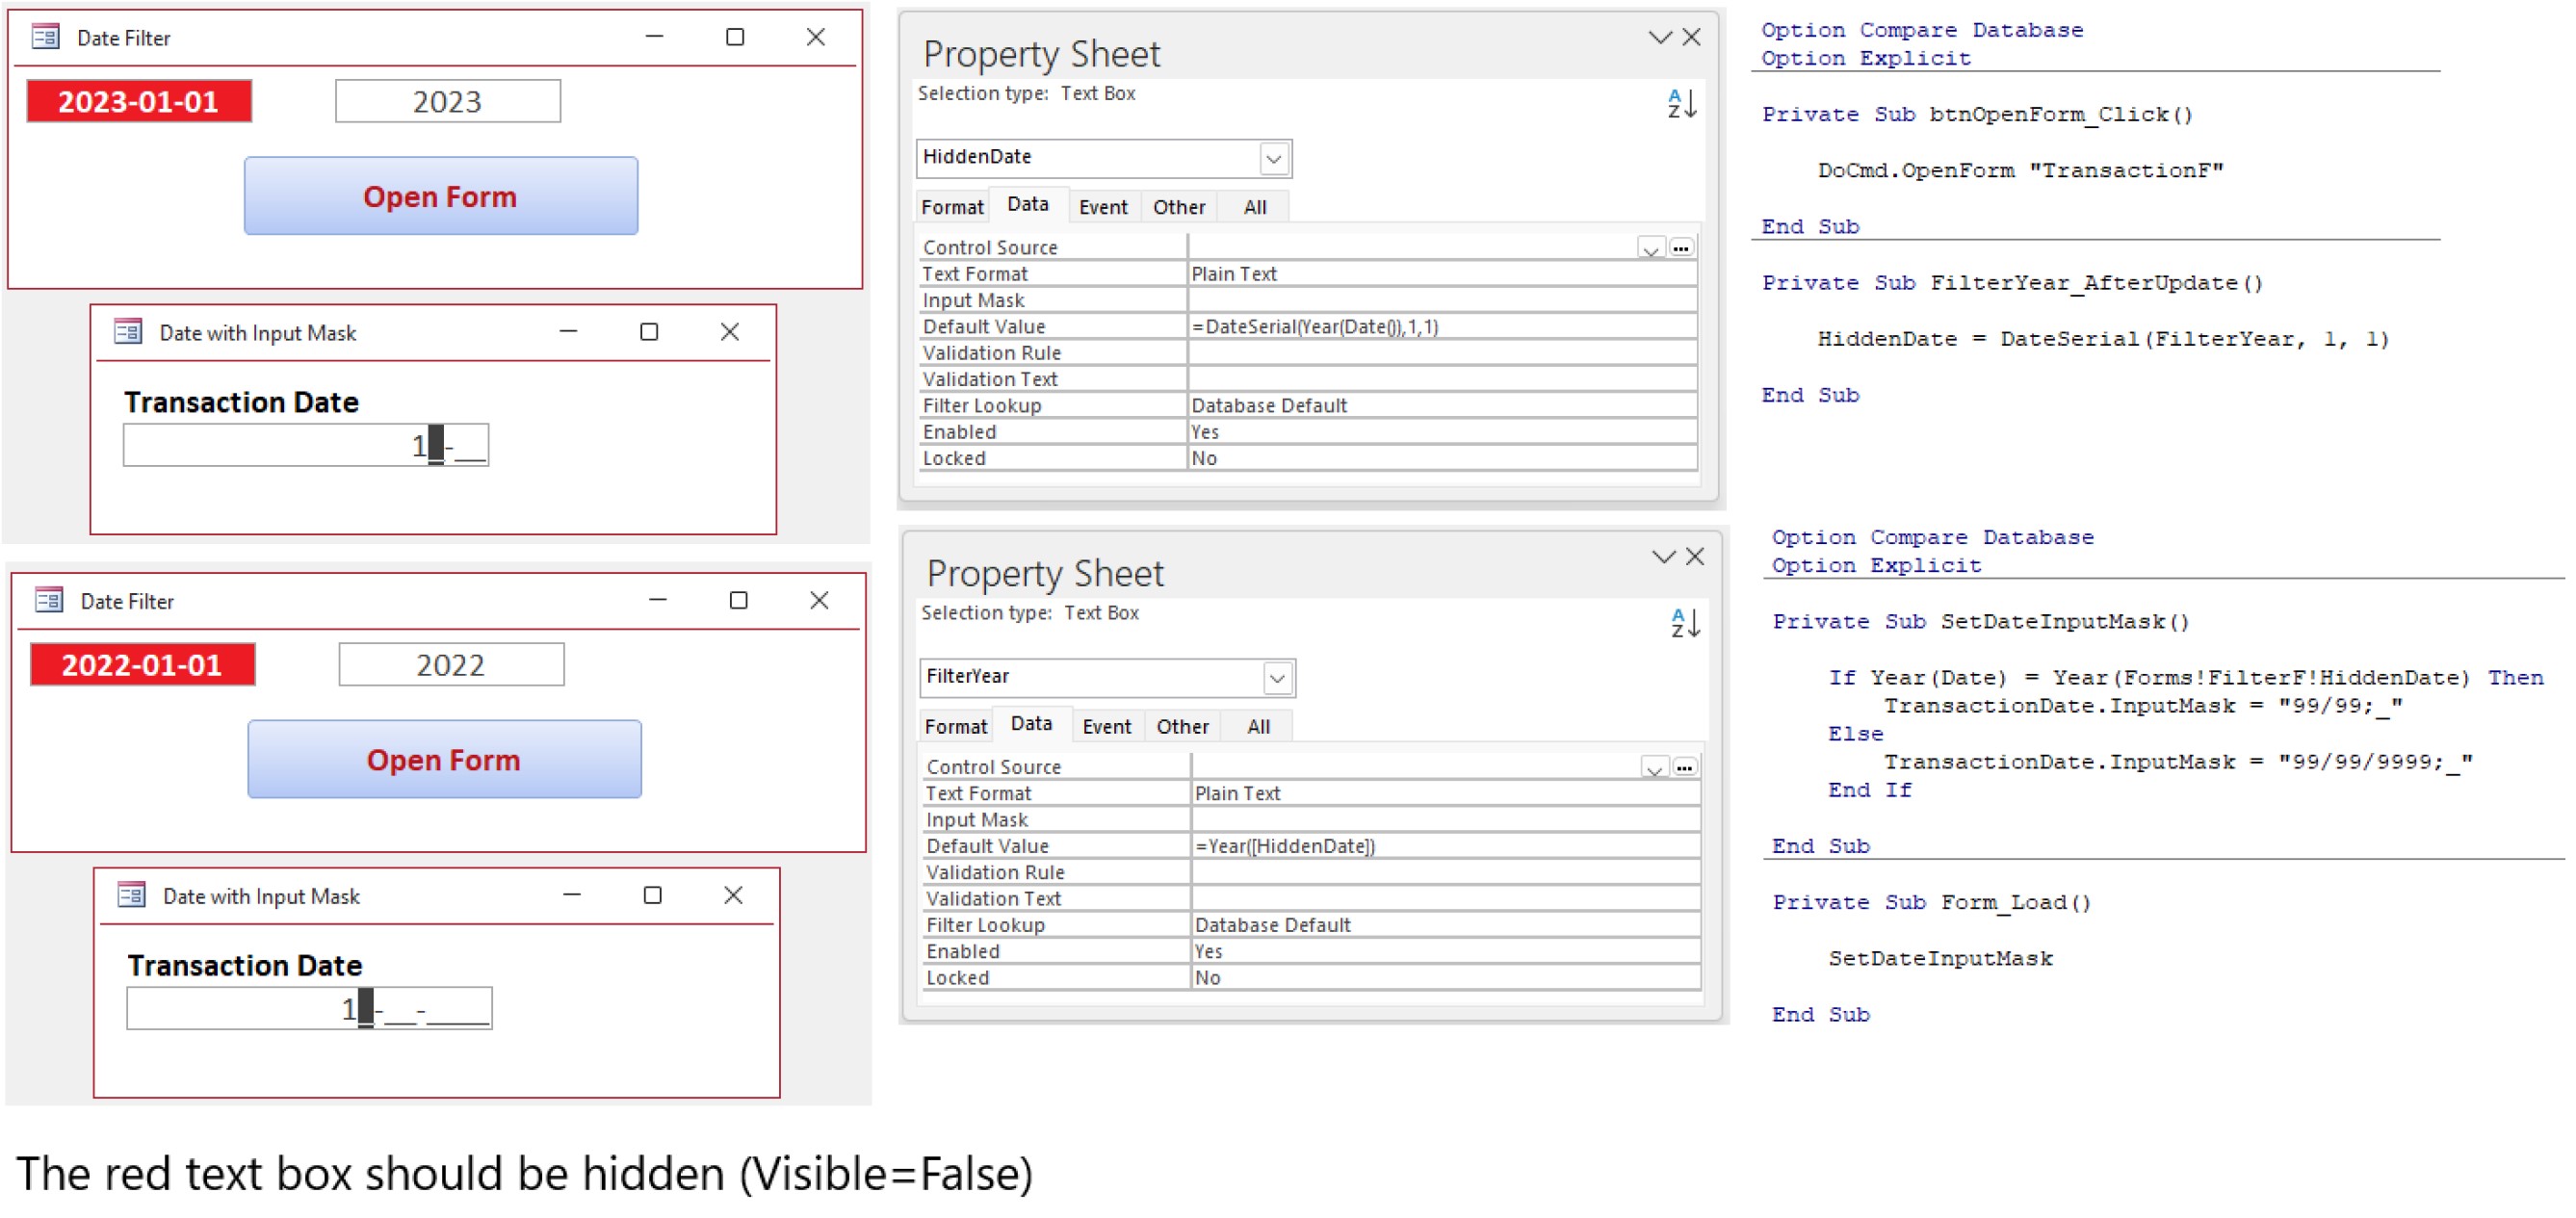Click the Transaction Date input mask field
Image resolution: width=2576 pixels, height=1218 pixels.
[x=305, y=443]
